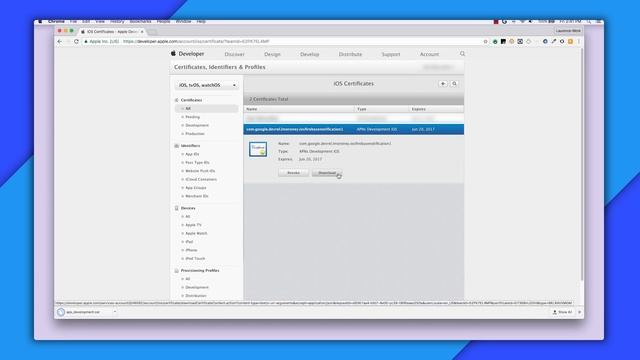The height and width of the screenshot is (360, 640).
Task: Go to Develop in Developer navigation
Action: [x=309, y=54]
